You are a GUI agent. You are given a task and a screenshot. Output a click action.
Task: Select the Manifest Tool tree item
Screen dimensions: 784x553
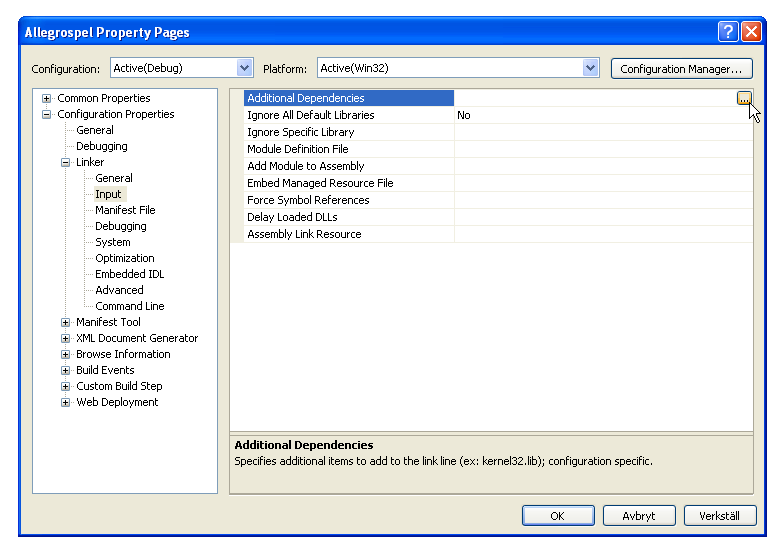coord(108,322)
